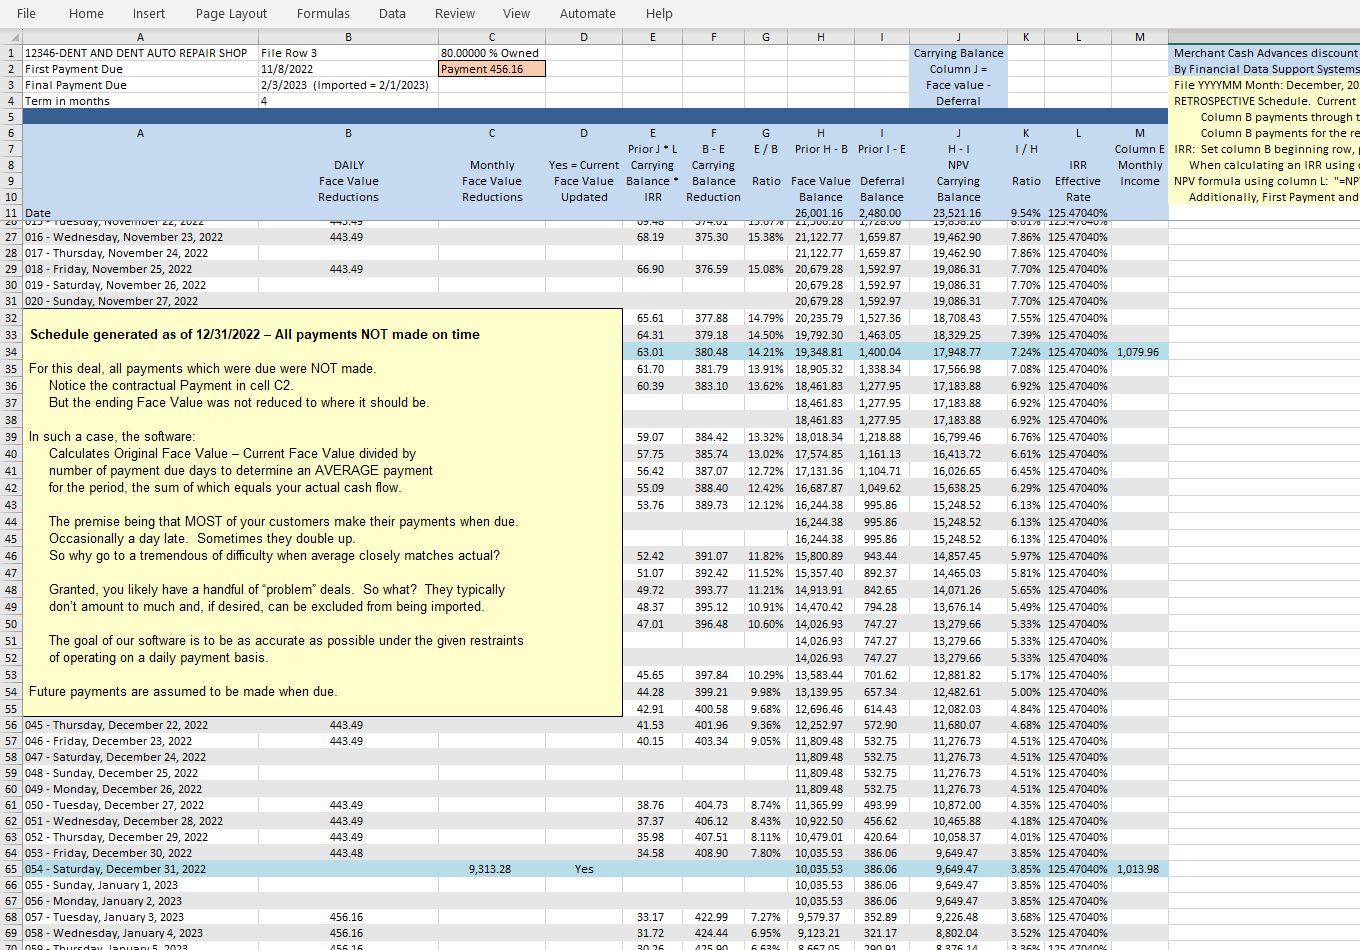Click '050 - Tuesday, December 27, 2022' cell
The width and height of the screenshot is (1360, 950).
pos(140,805)
